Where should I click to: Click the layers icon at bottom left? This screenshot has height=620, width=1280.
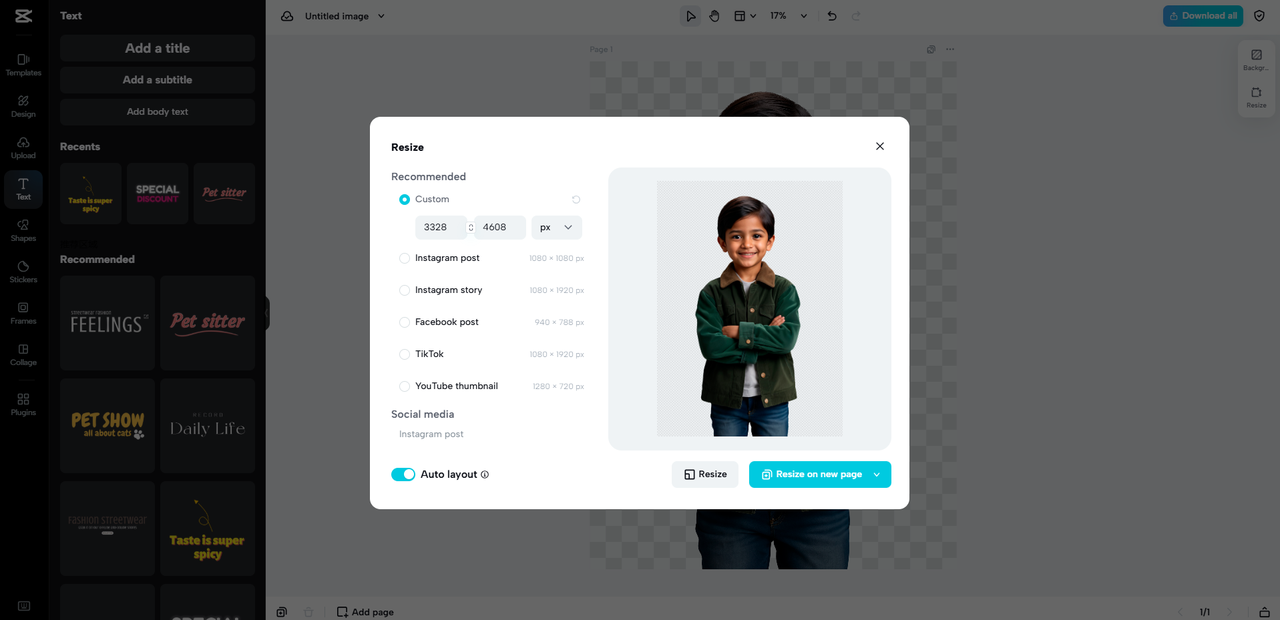pos(282,612)
